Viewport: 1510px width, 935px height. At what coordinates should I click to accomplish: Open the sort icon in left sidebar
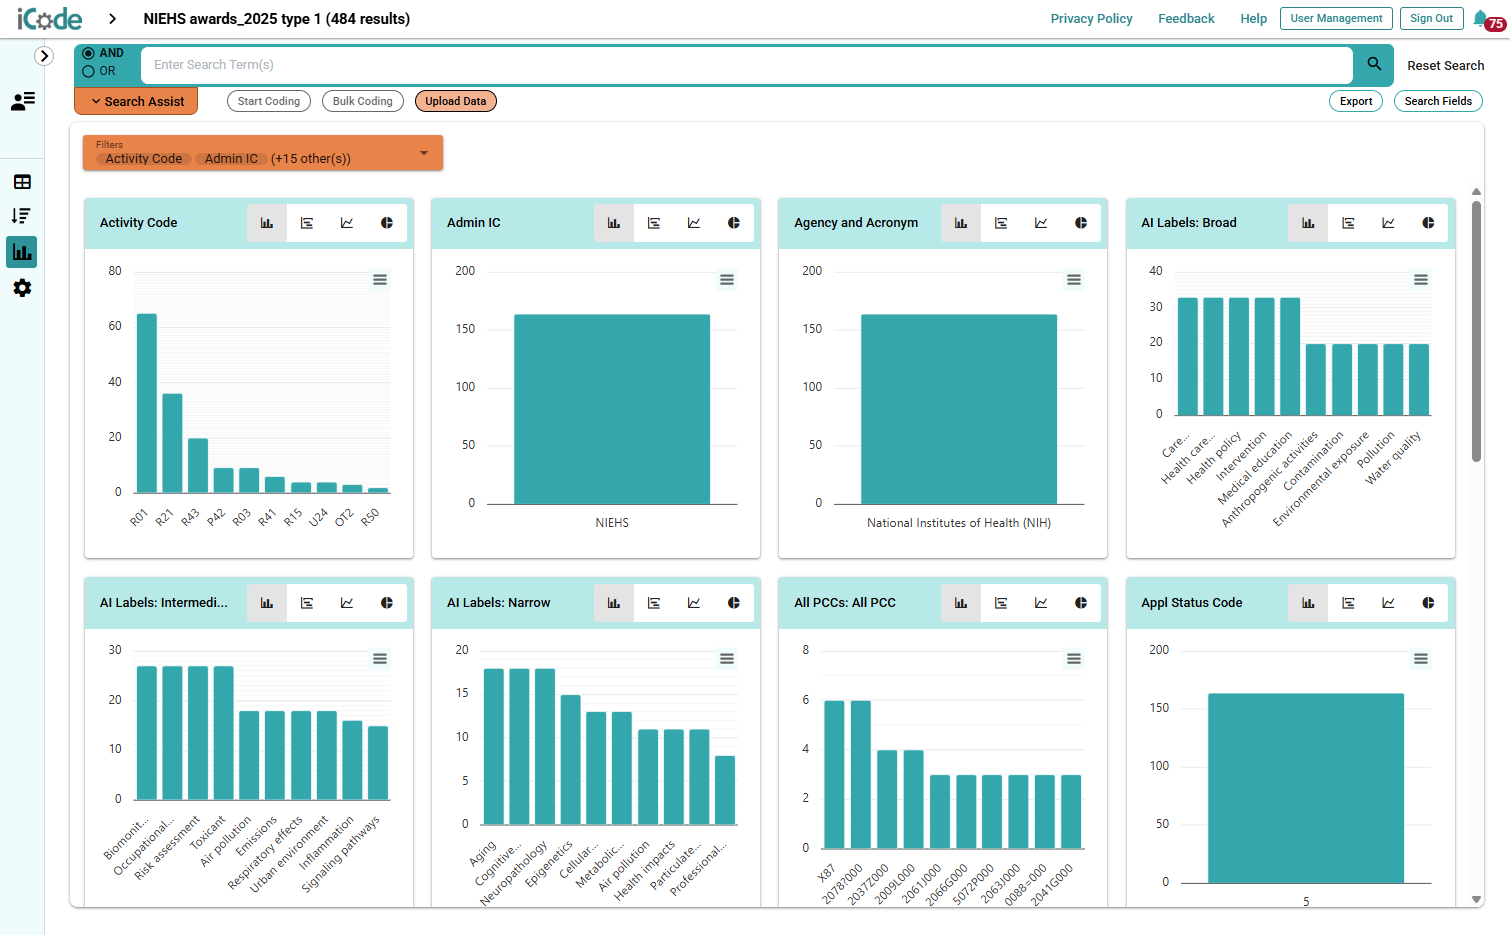(x=22, y=216)
